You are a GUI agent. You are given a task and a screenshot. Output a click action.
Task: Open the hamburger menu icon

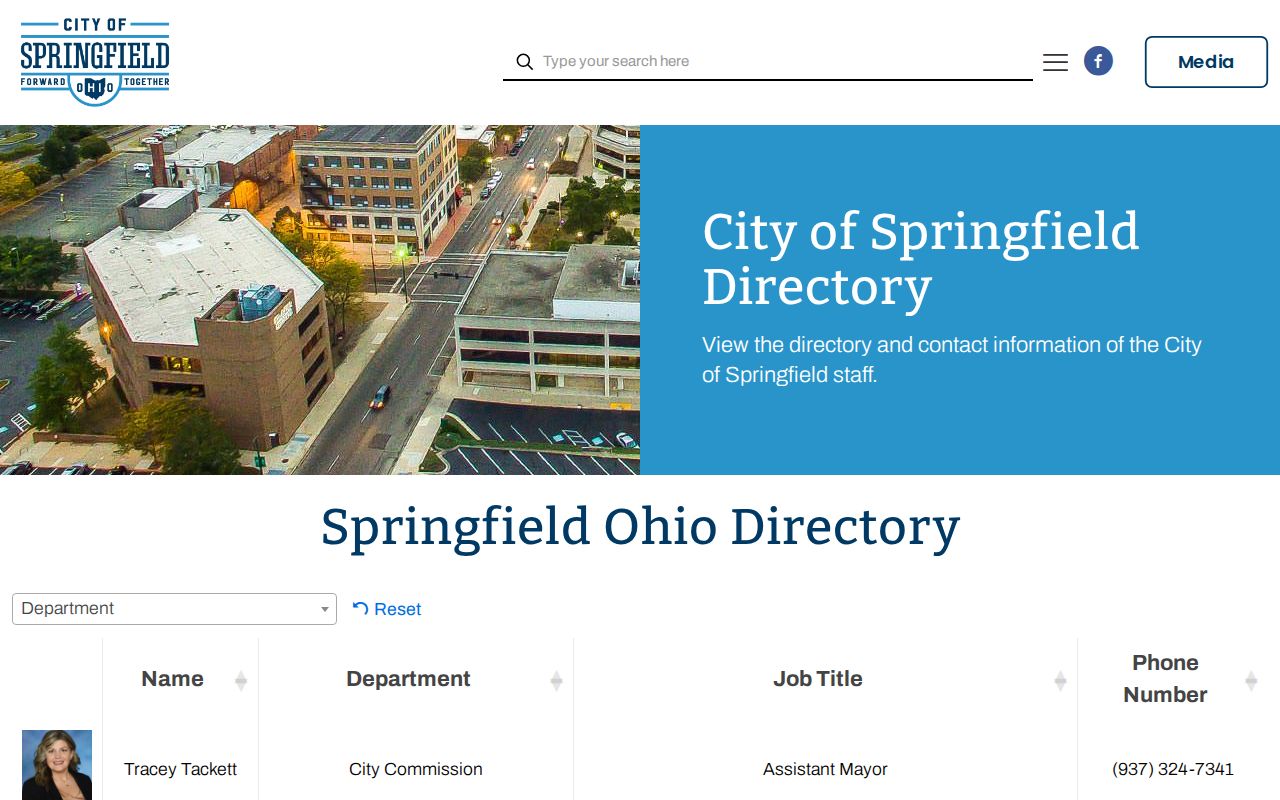coord(1055,62)
